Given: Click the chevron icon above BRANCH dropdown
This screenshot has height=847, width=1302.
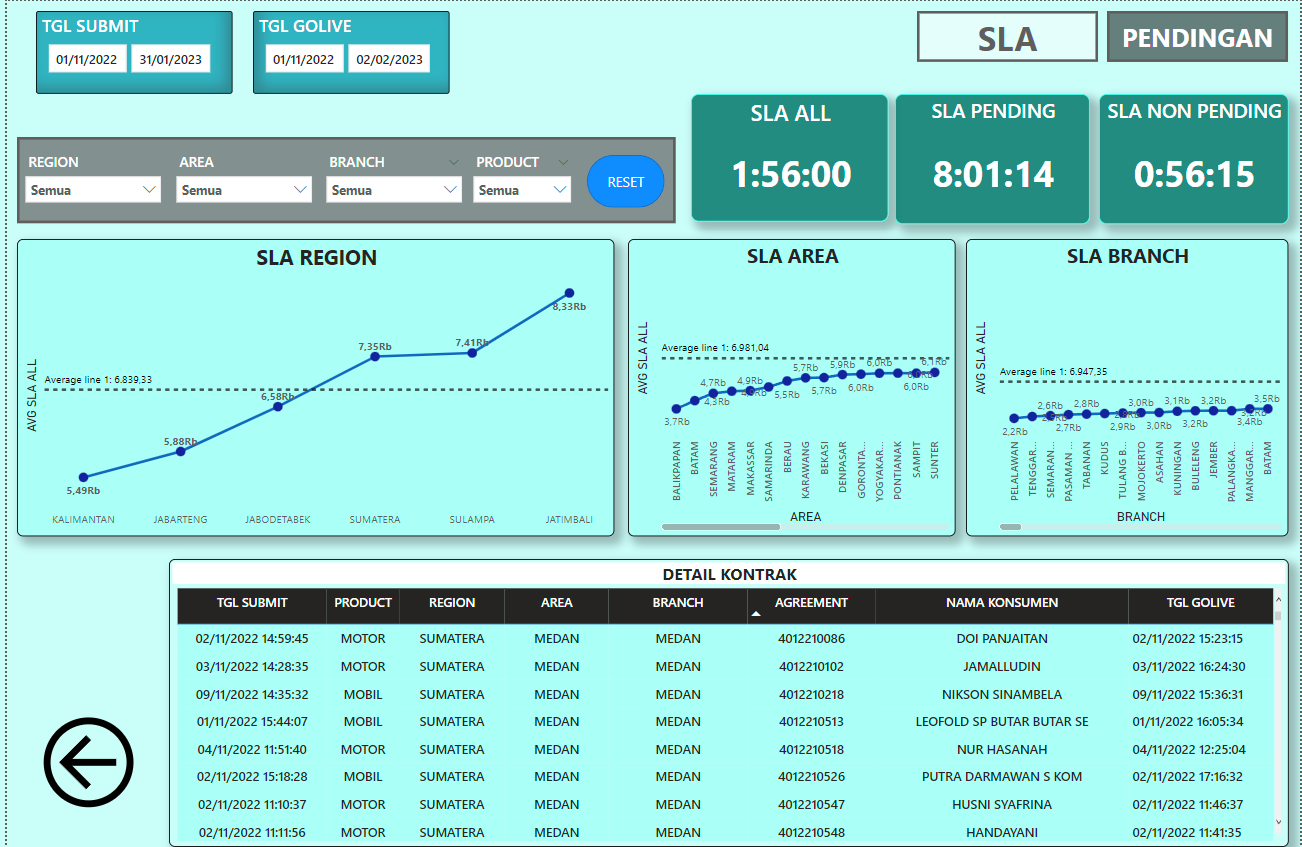Looking at the screenshot, I should (454, 162).
